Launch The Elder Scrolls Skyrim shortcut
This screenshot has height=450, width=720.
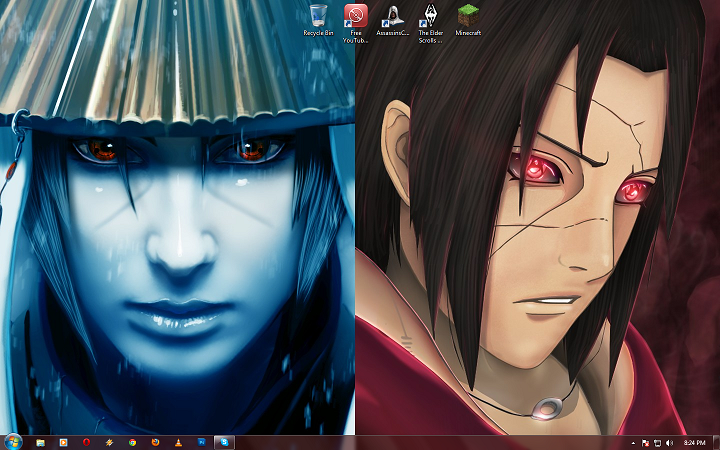click(x=430, y=16)
